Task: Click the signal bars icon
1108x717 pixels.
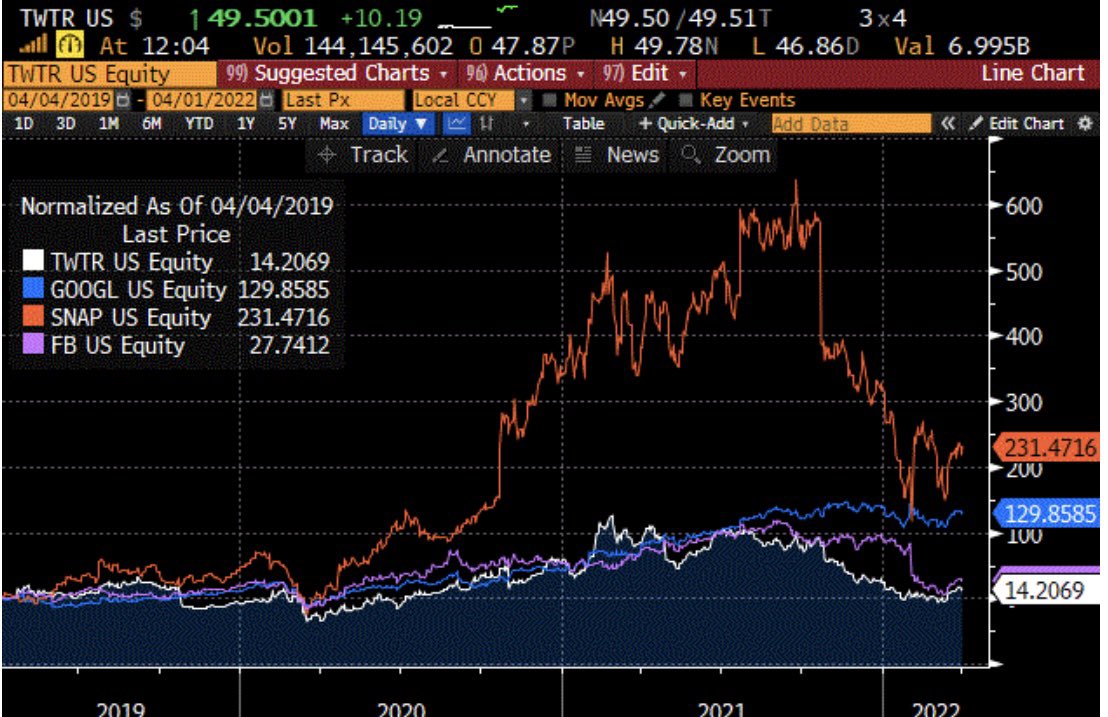Action: point(33,46)
